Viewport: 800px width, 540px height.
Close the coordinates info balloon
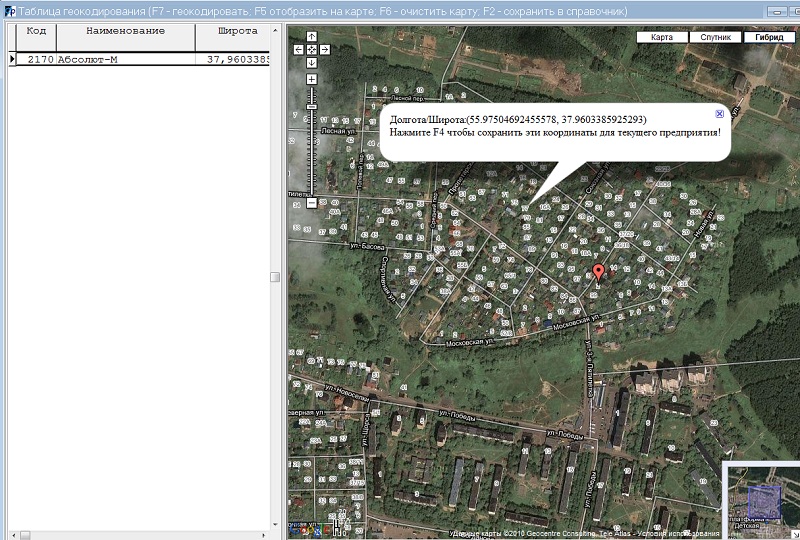coord(719,114)
